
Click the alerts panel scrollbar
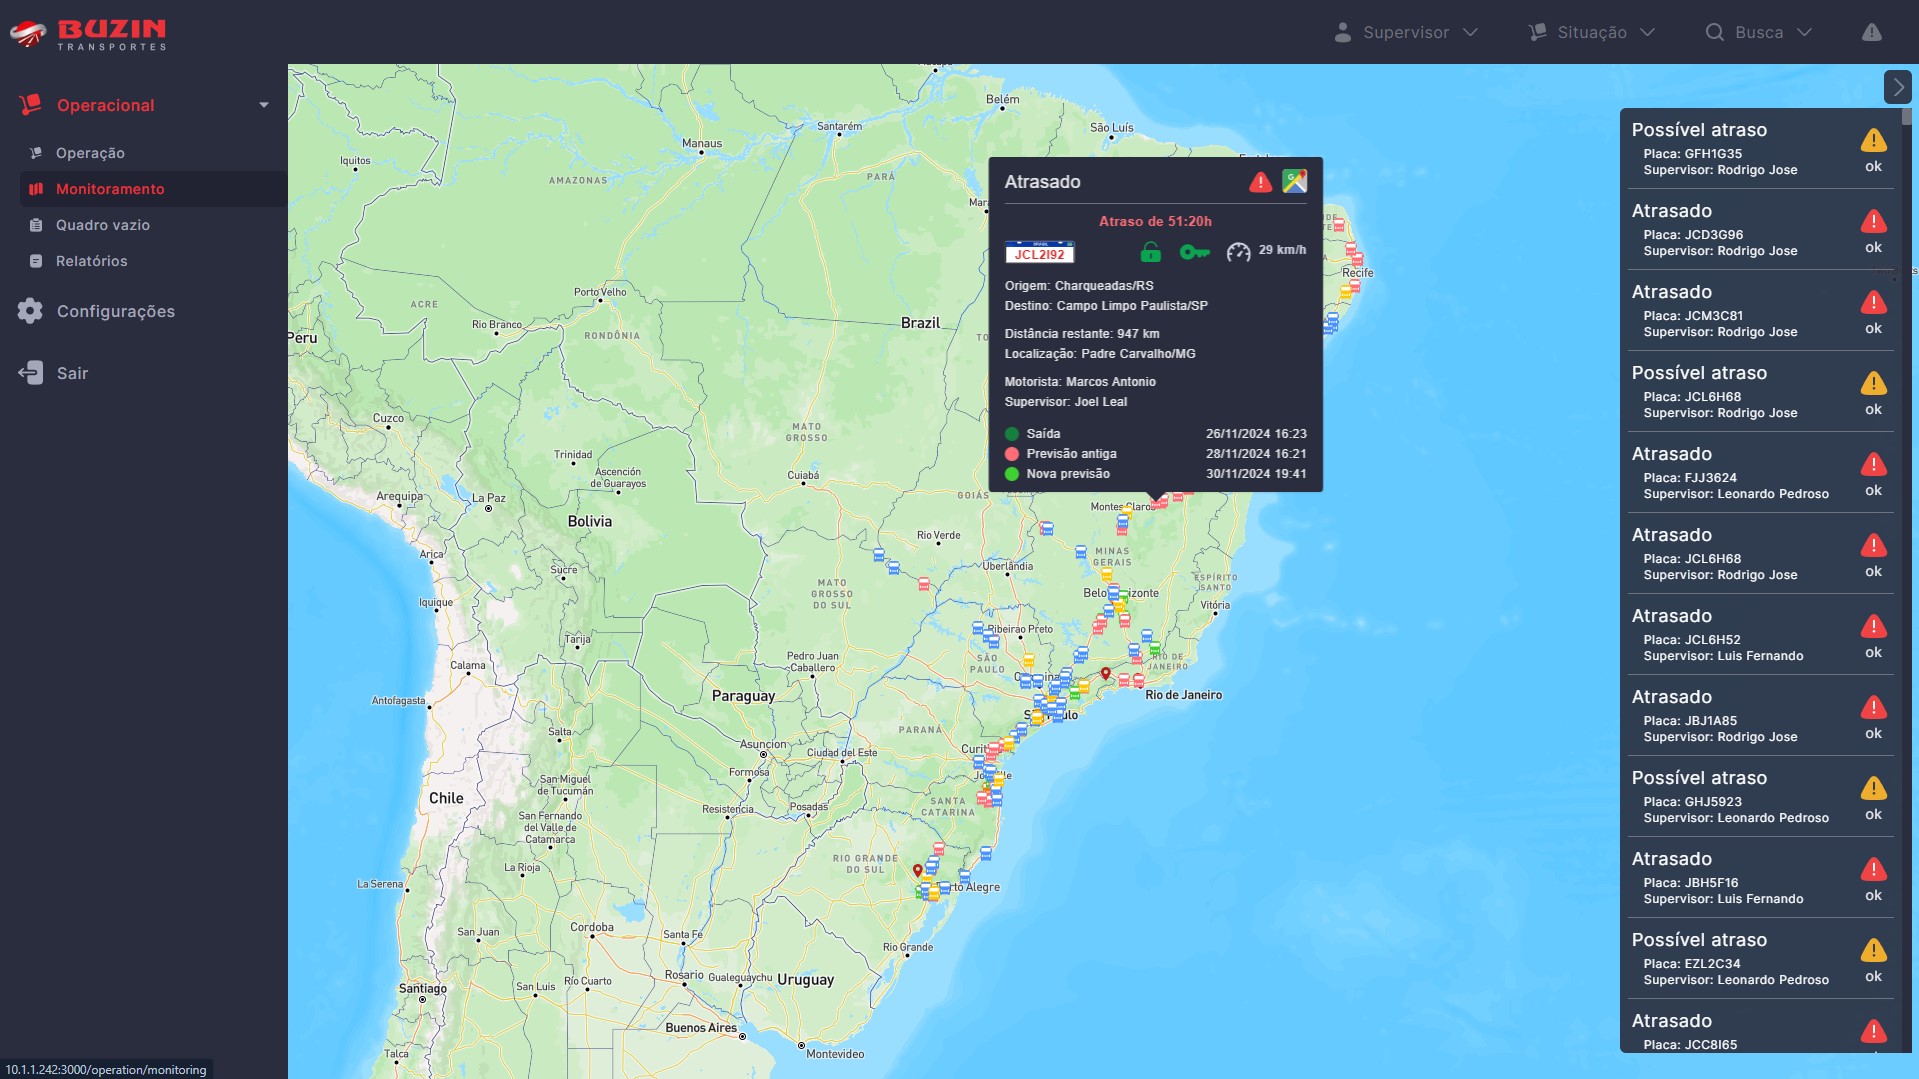coord(1907,117)
